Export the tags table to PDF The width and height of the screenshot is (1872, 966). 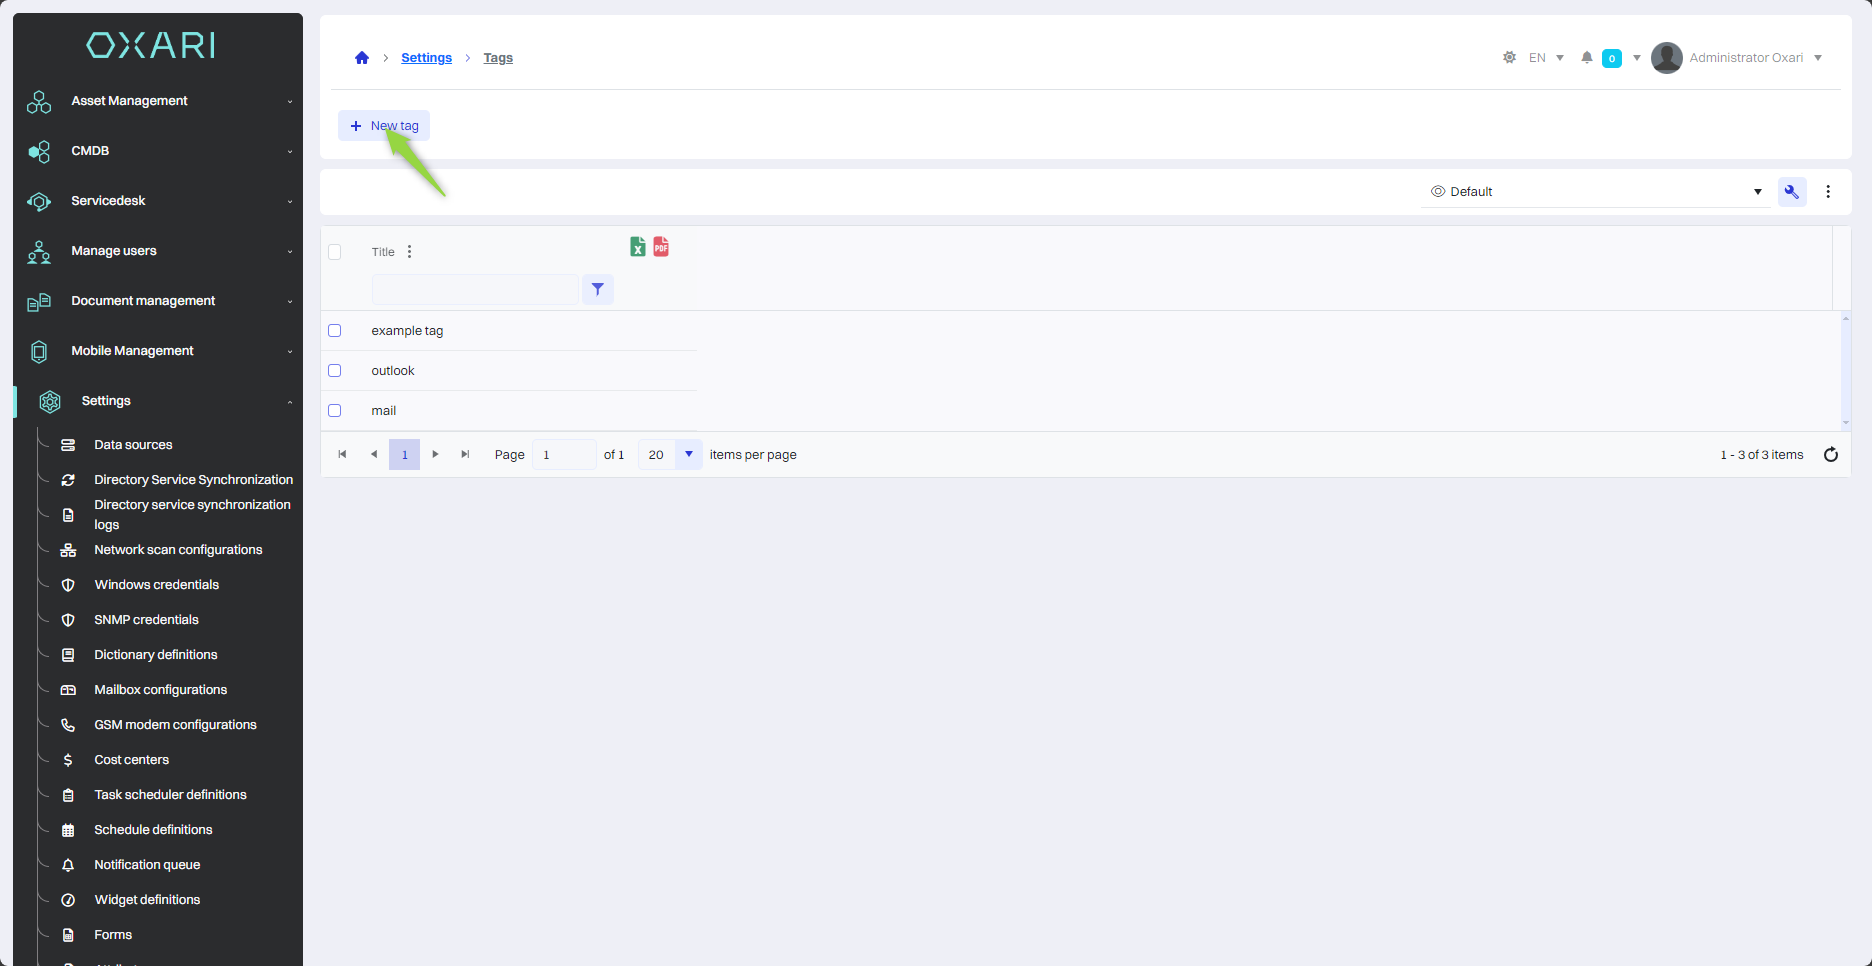click(661, 247)
